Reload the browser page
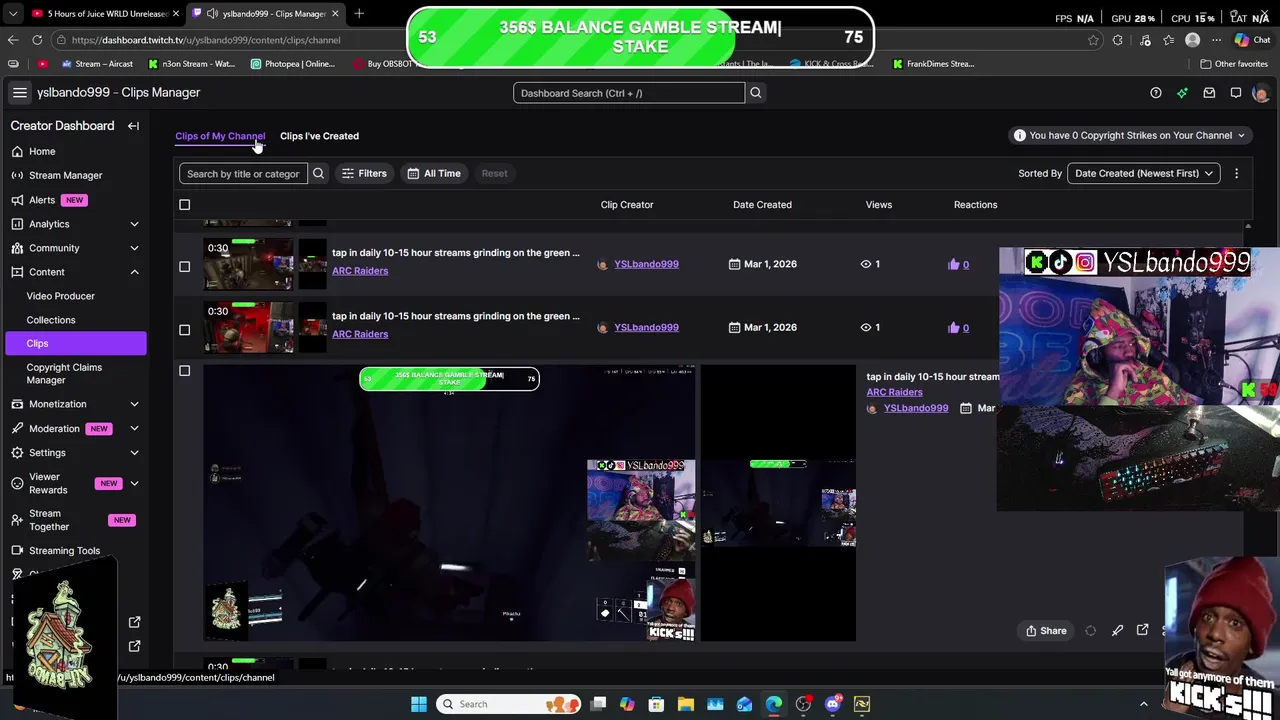Viewport: 1280px width, 720px height. tap(37, 40)
